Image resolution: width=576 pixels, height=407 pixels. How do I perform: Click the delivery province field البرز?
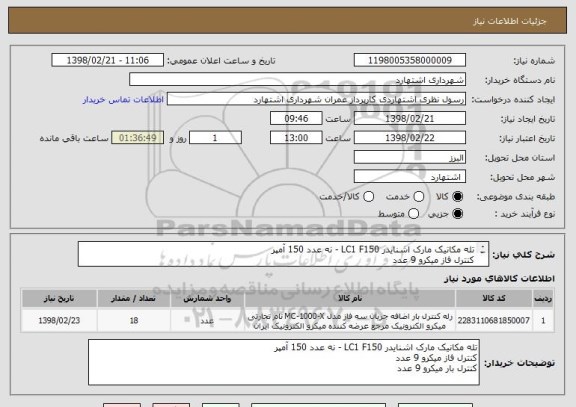[410, 158]
